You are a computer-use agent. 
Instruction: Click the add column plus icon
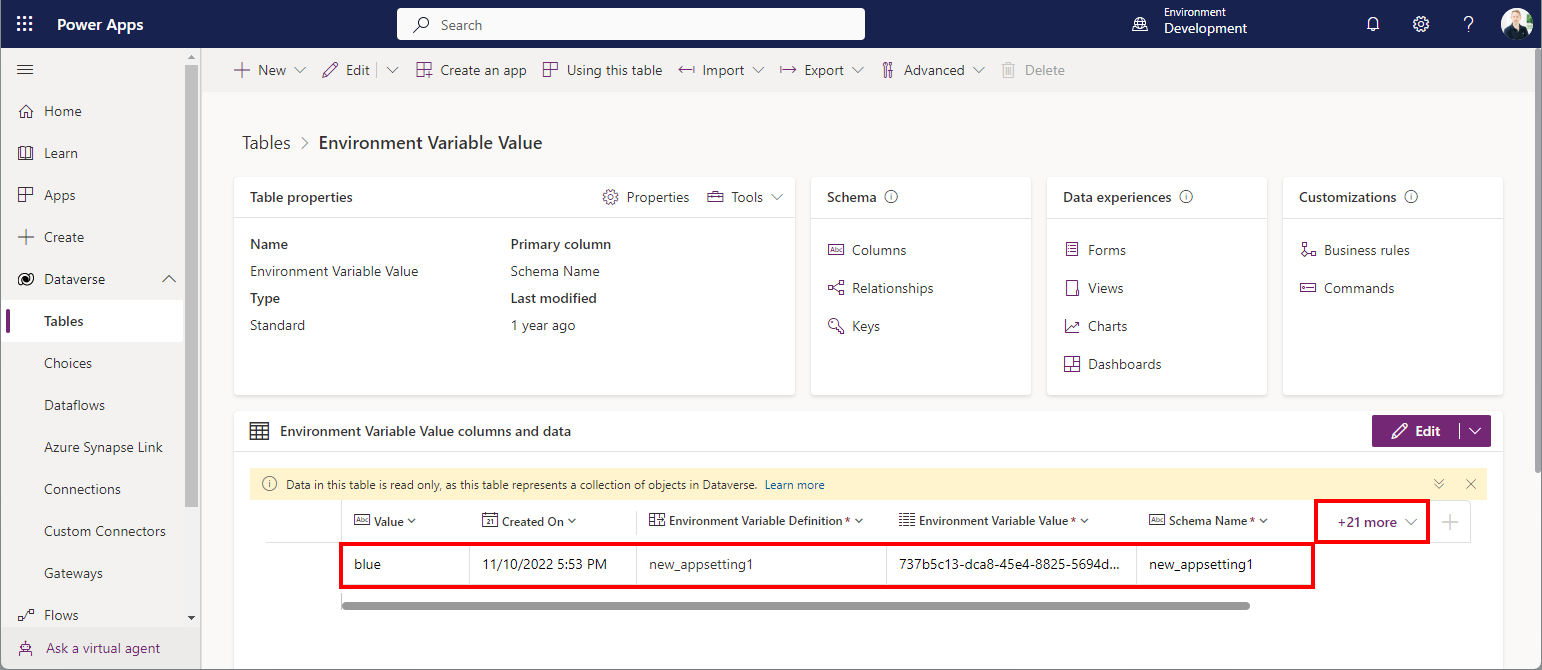click(x=1450, y=522)
